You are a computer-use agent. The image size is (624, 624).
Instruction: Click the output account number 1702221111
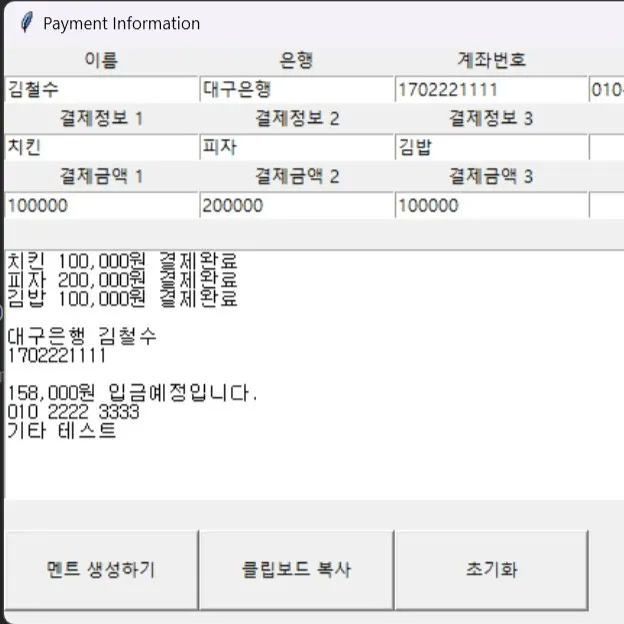(x=57, y=355)
